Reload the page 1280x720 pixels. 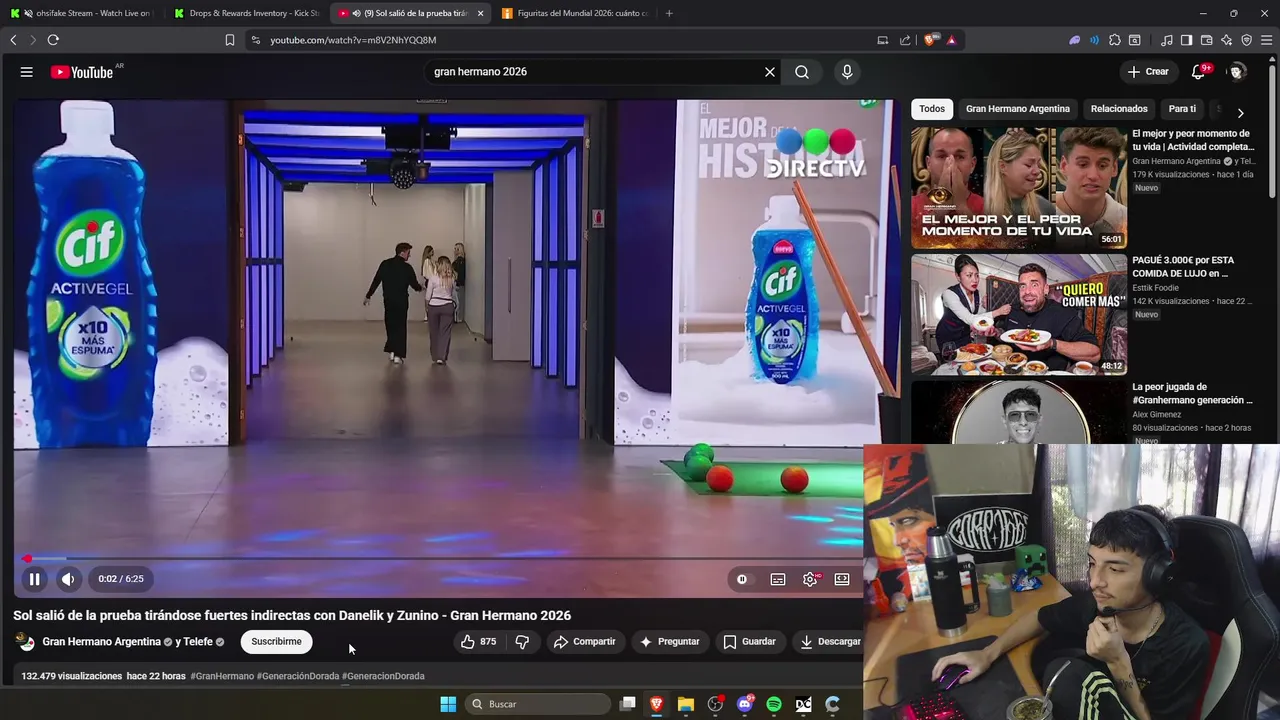(53, 40)
